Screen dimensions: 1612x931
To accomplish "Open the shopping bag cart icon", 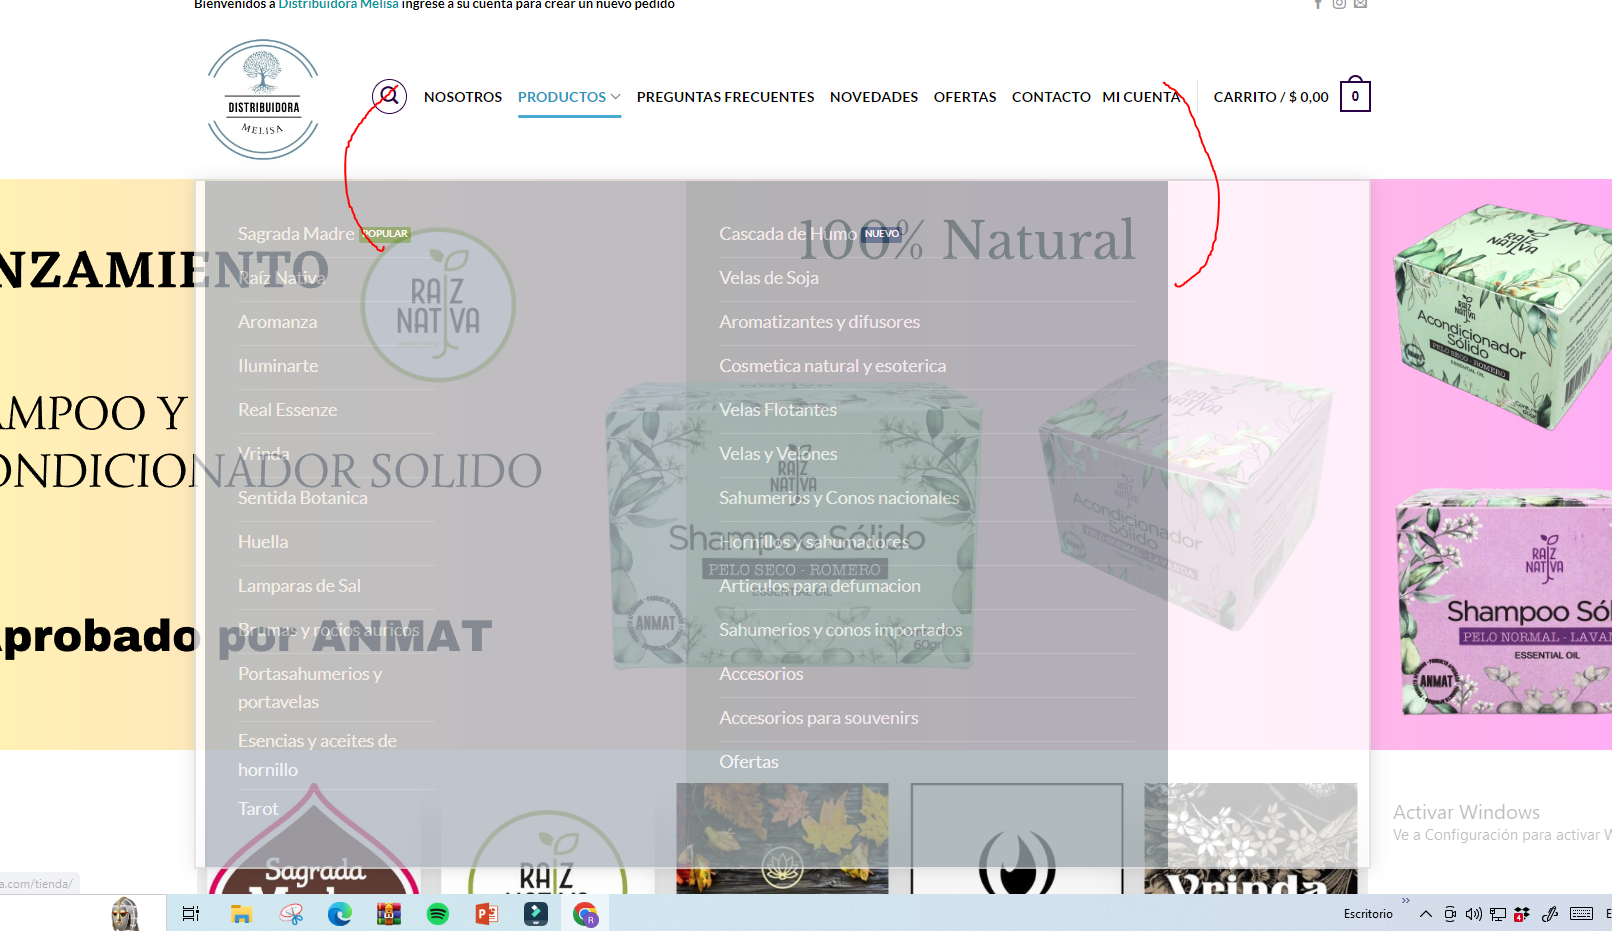I will coord(1355,95).
